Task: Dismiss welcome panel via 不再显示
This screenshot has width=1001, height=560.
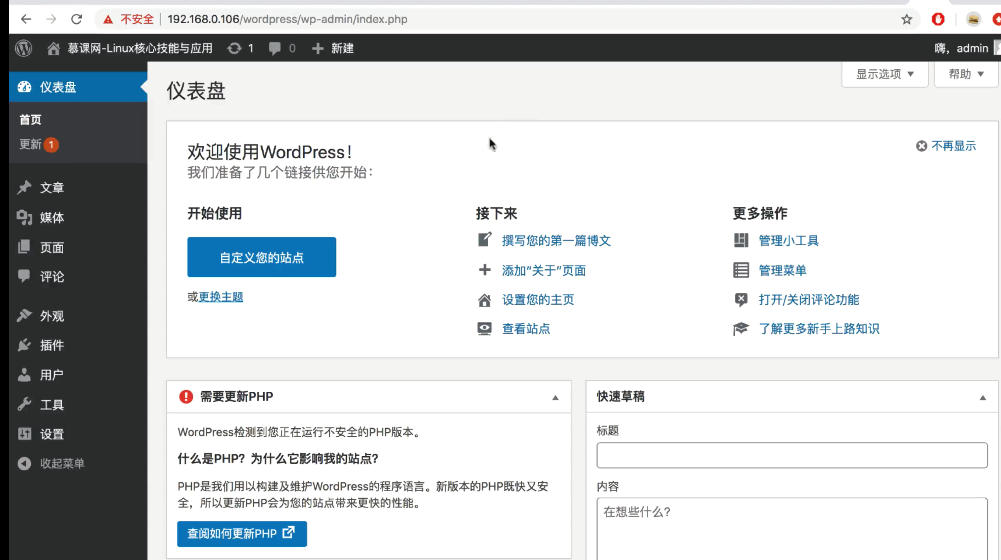Action: [x=946, y=146]
